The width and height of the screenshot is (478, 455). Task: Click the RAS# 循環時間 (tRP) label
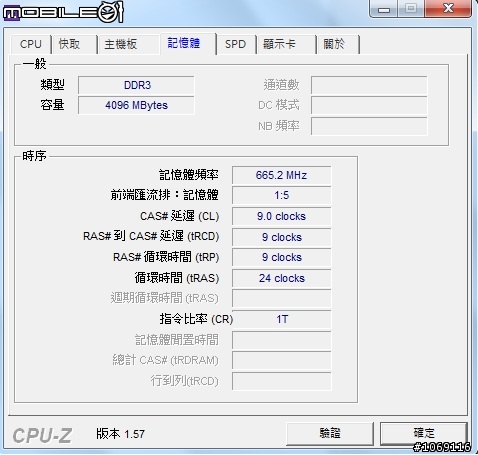click(166, 257)
